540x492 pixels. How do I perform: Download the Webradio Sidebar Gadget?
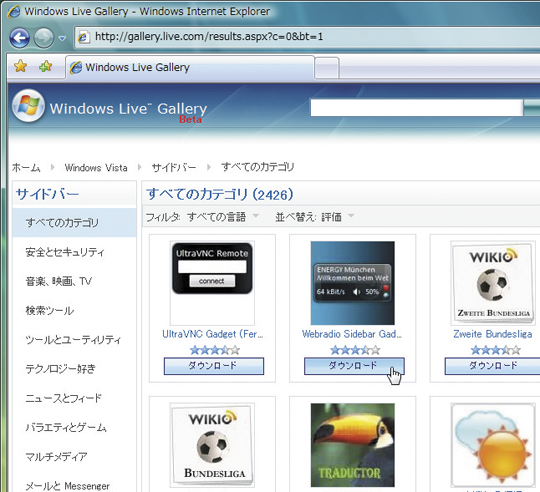[354, 366]
